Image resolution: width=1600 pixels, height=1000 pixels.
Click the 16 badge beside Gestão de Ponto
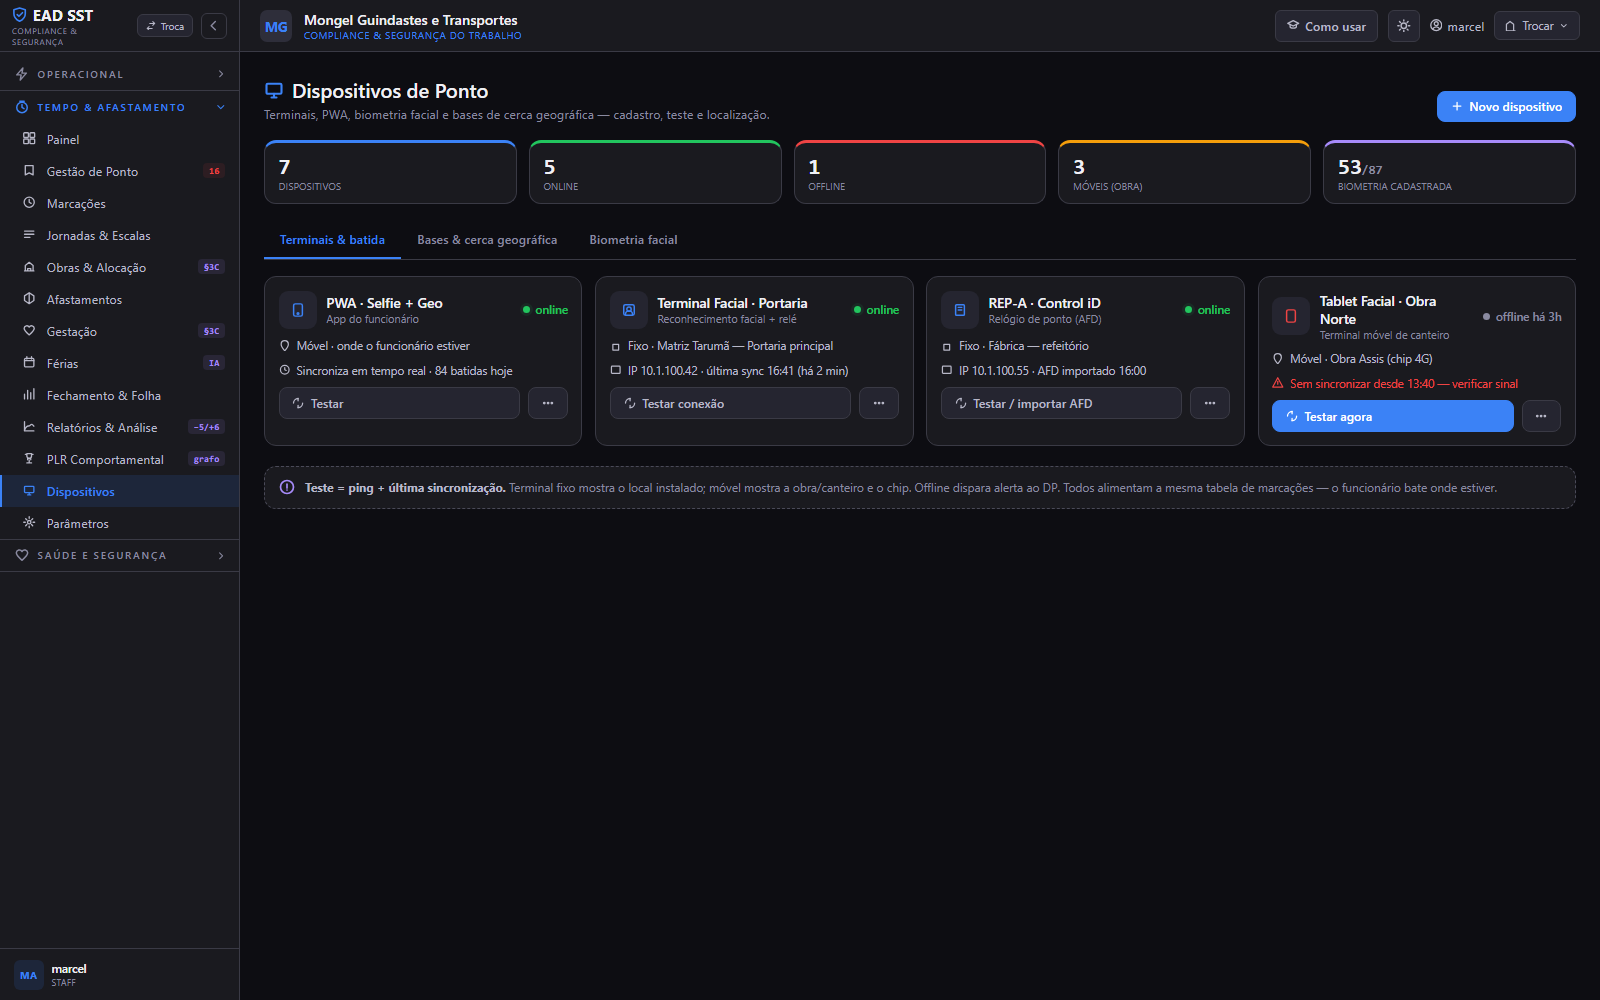click(214, 171)
